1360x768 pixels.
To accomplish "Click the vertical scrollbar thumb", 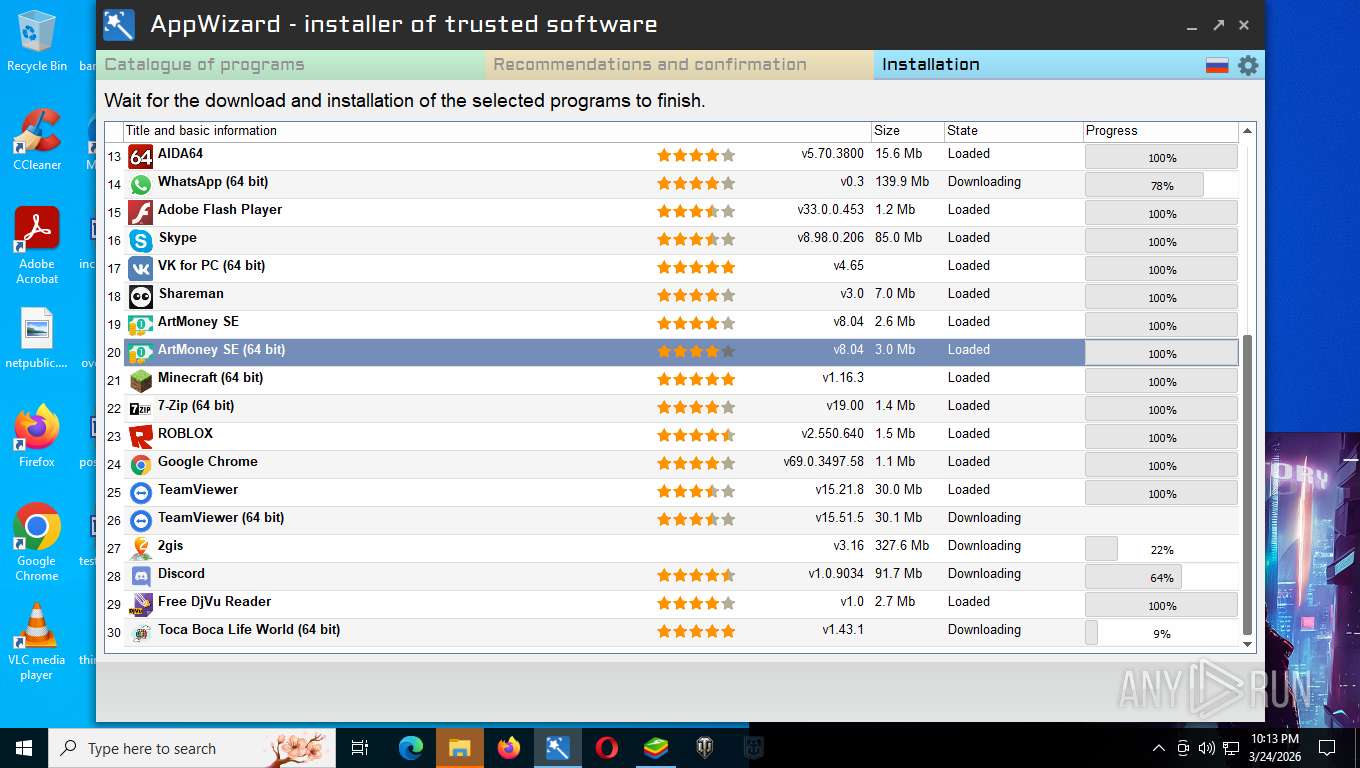I will coord(1247,485).
